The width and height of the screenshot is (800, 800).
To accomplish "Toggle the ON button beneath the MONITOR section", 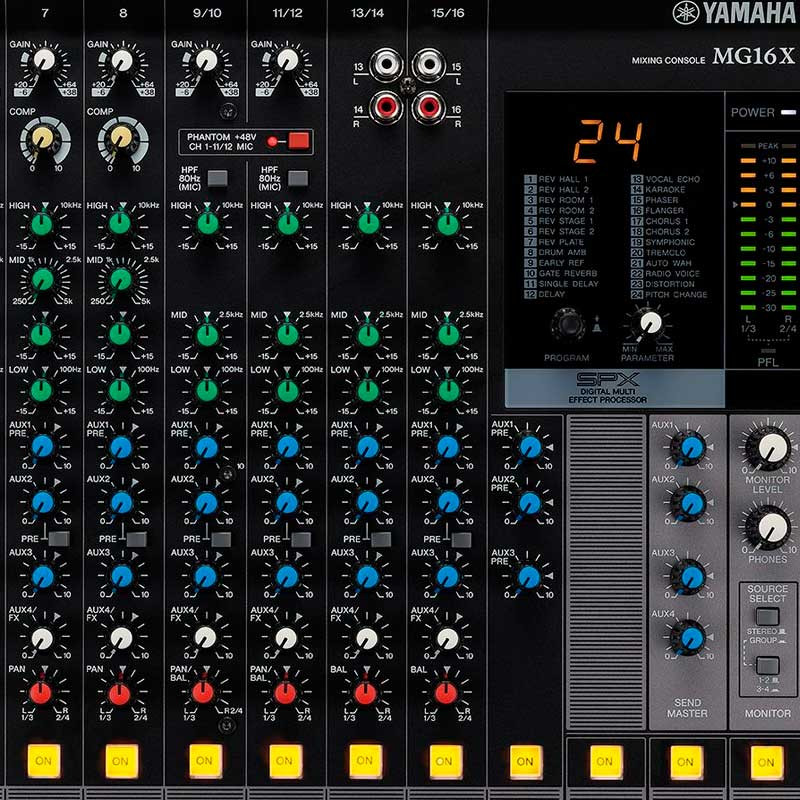I will (766, 762).
